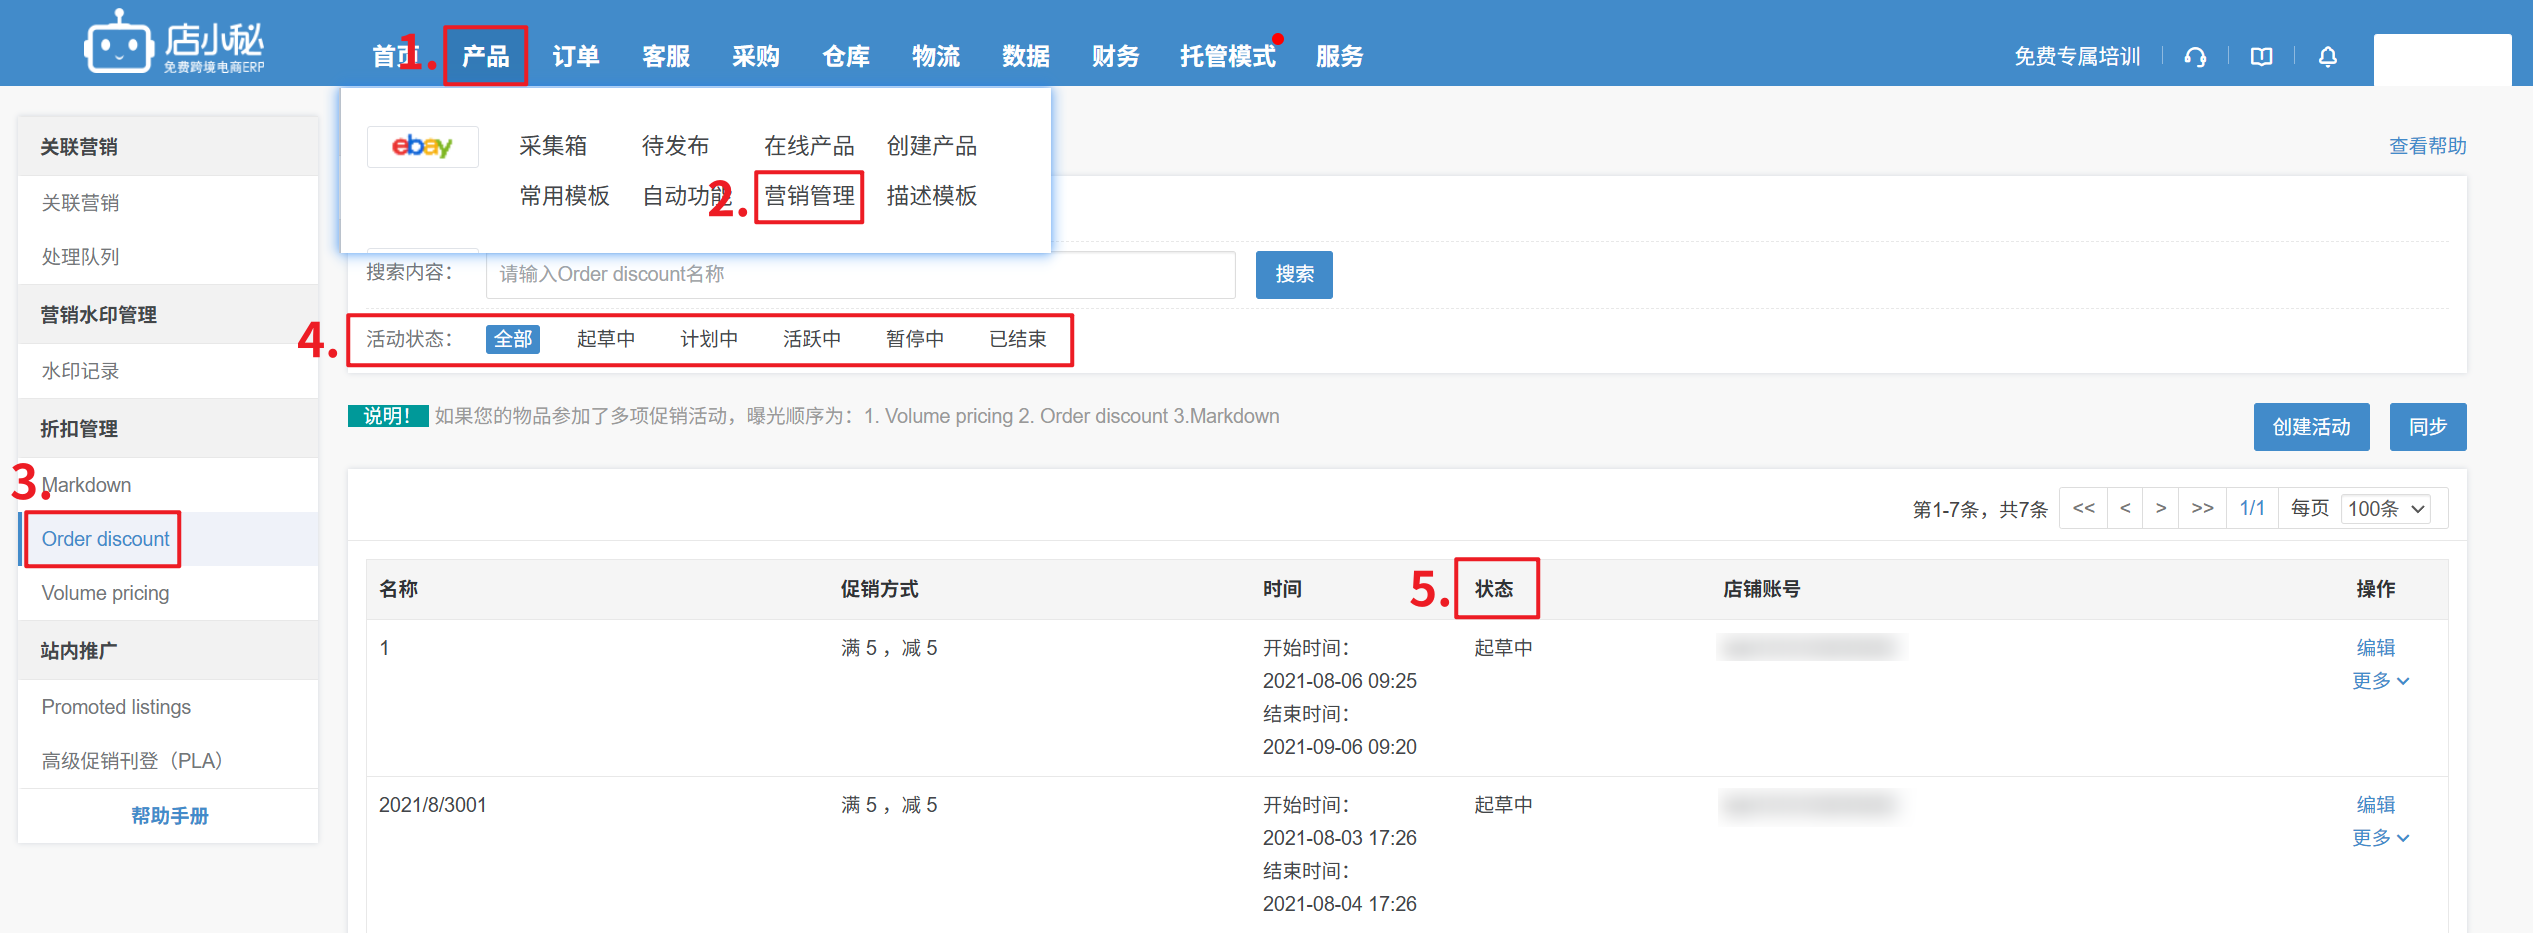Go to first page with << arrow
The width and height of the screenshot is (2533, 933).
pyautogui.click(x=2083, y=508)
